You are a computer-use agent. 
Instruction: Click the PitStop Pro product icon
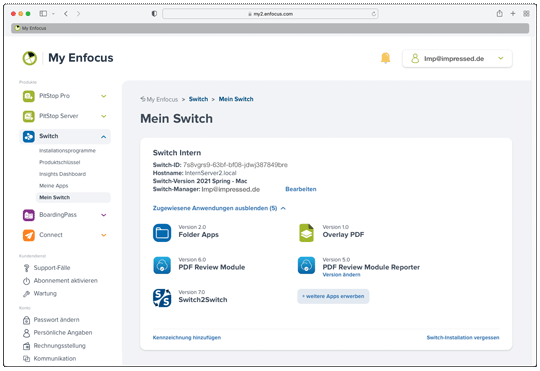29,96
